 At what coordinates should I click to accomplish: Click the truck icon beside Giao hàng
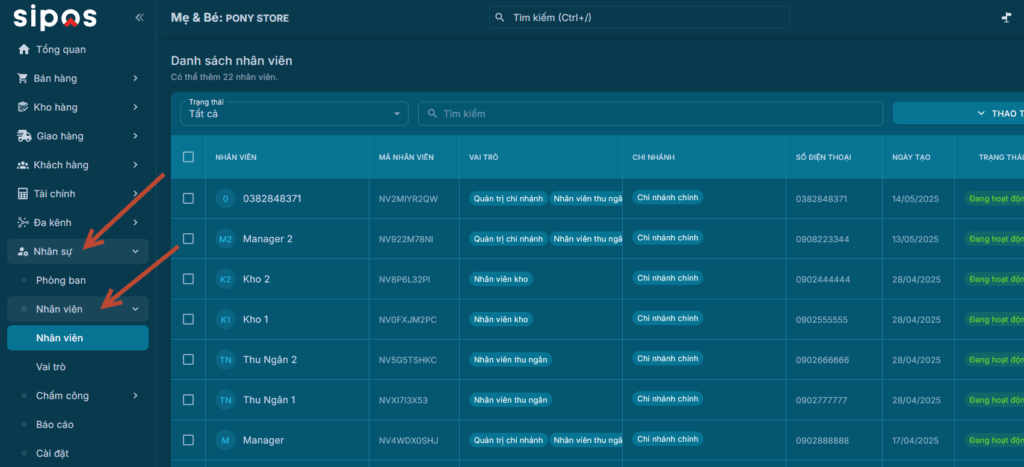(24, 136)
